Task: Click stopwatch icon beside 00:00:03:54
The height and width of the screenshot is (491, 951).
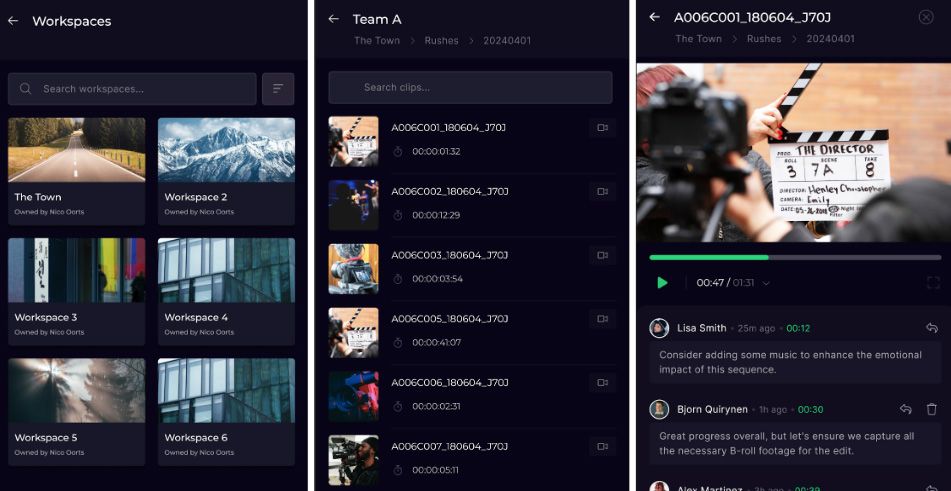Action: click(x=398, y=279)
